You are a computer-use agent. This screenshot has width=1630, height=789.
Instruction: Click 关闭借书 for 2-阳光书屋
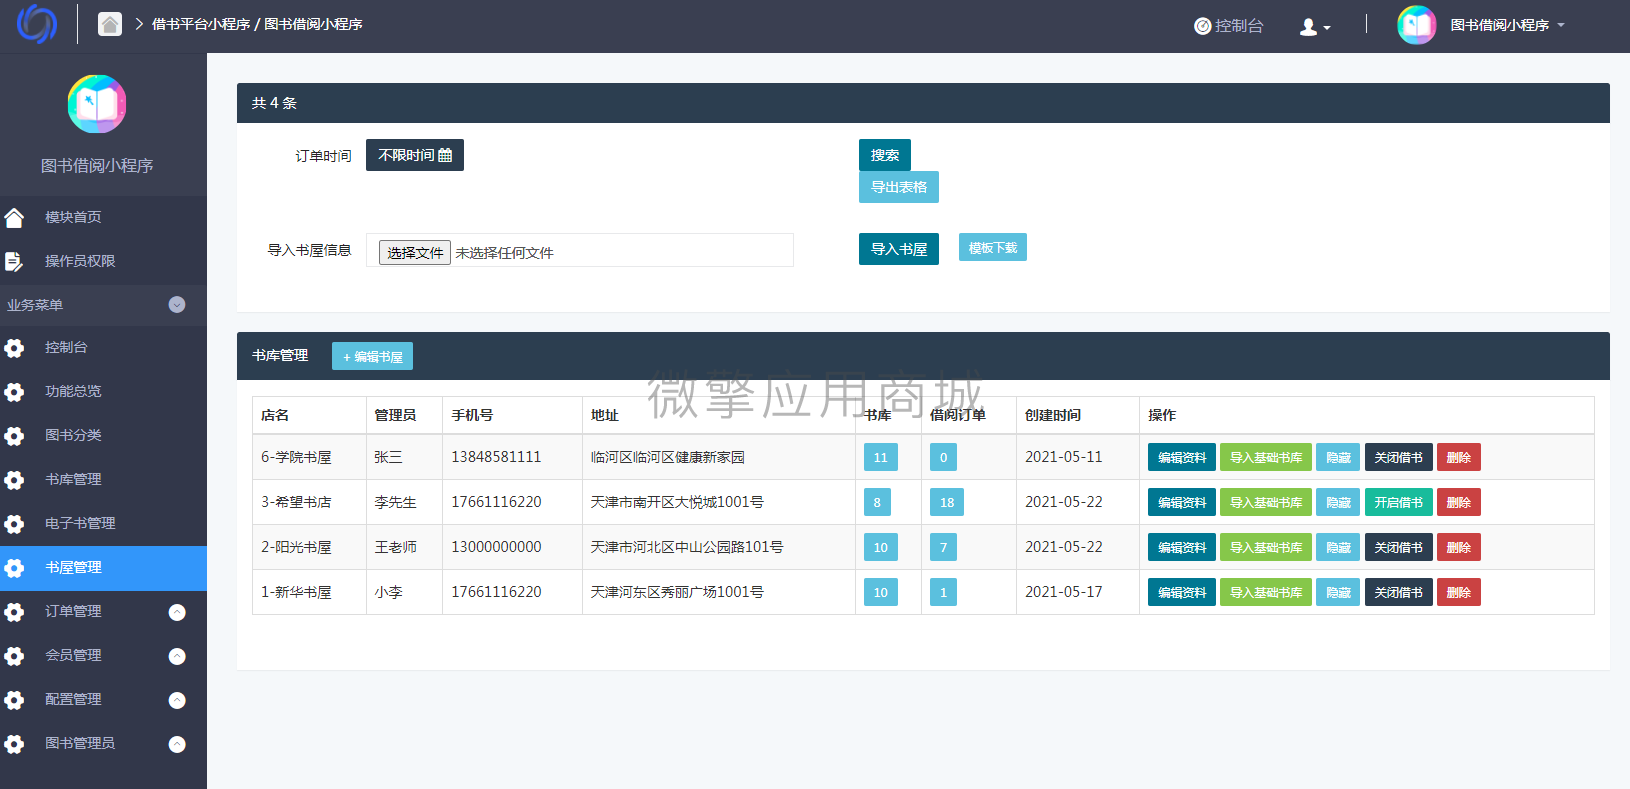1399,547
